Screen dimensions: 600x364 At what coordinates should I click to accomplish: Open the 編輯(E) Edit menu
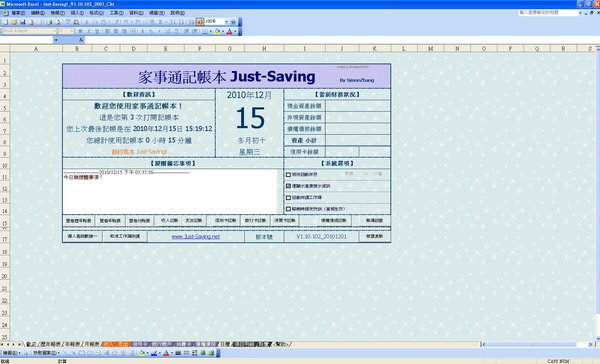[38, 13]
